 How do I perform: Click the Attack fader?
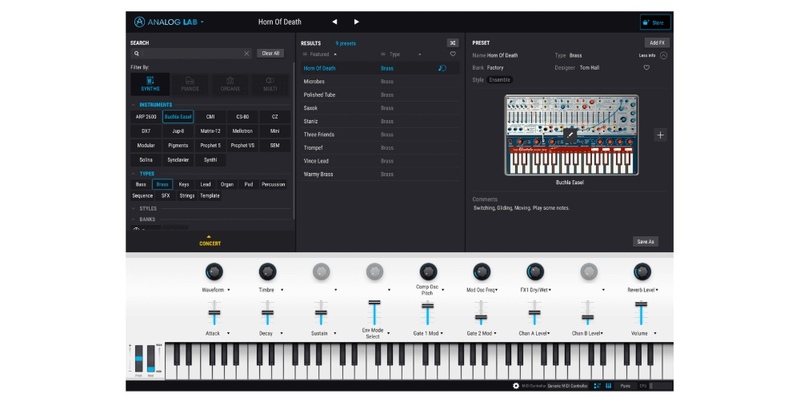point(214,313)
